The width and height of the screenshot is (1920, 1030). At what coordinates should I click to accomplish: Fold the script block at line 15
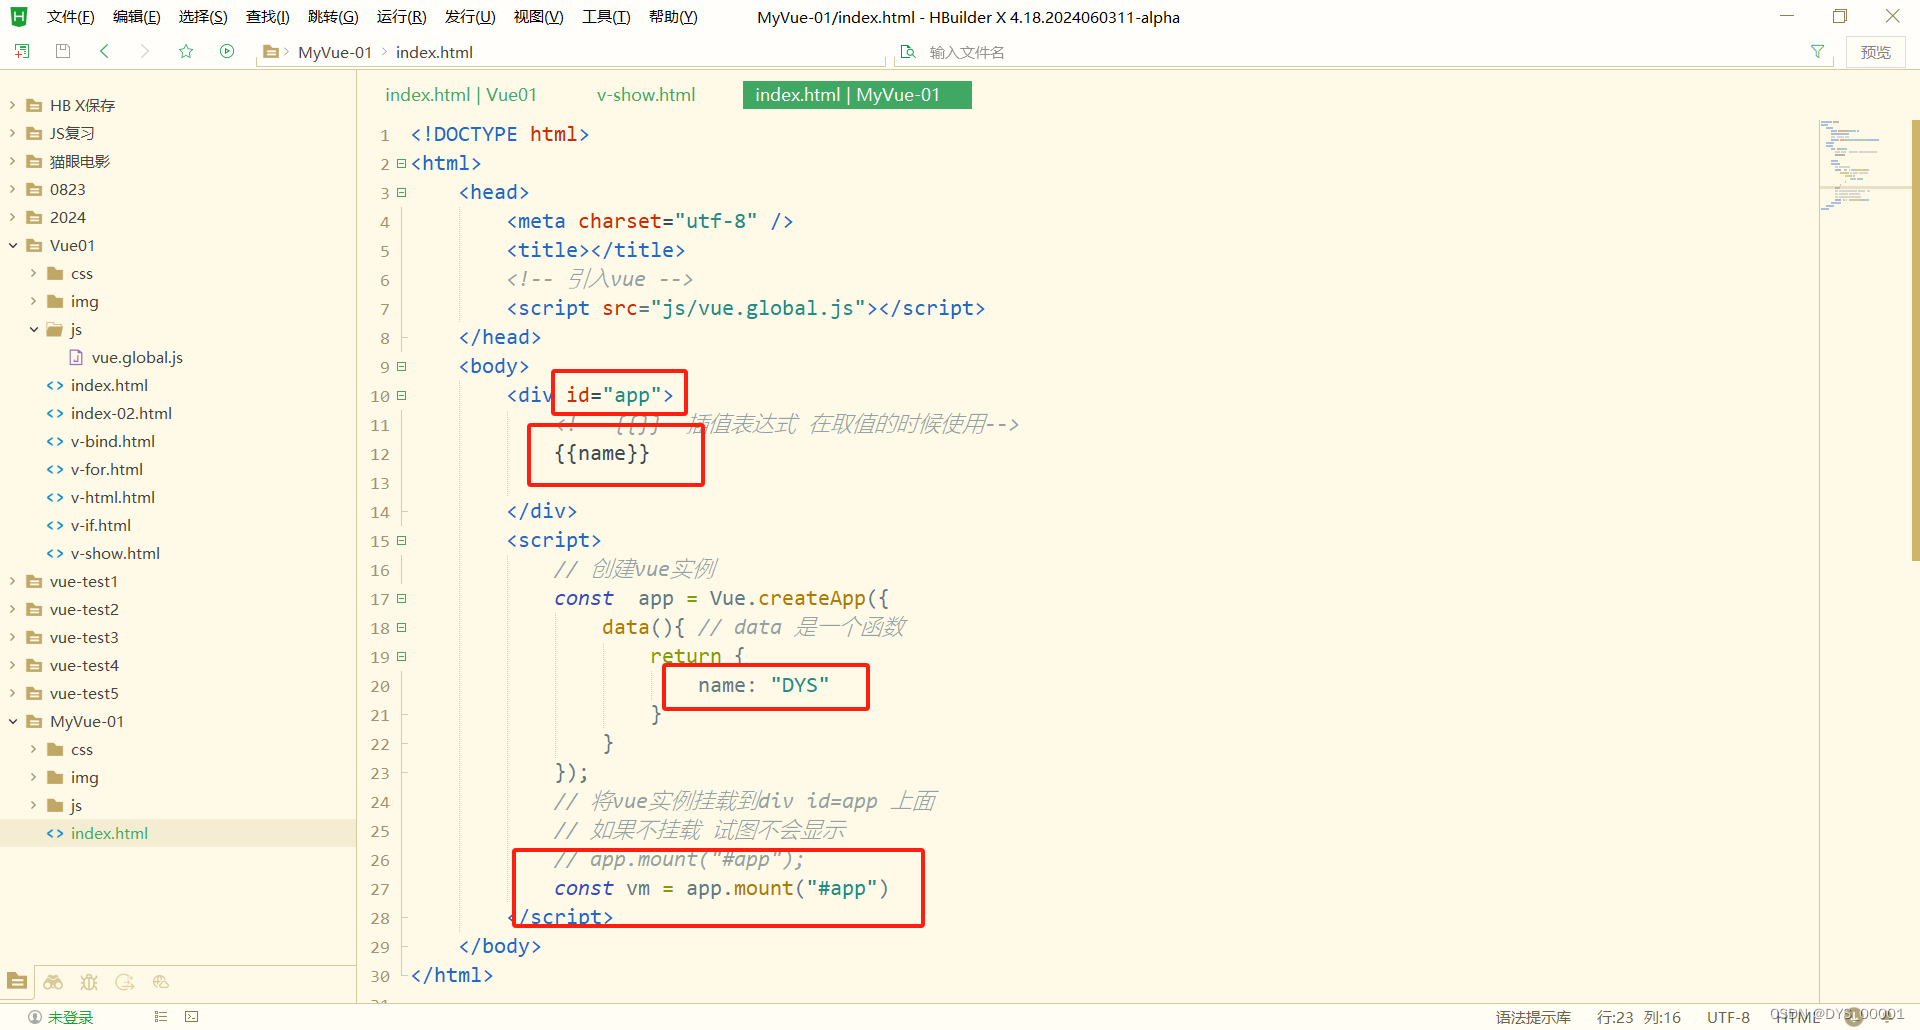coord(401,540)
